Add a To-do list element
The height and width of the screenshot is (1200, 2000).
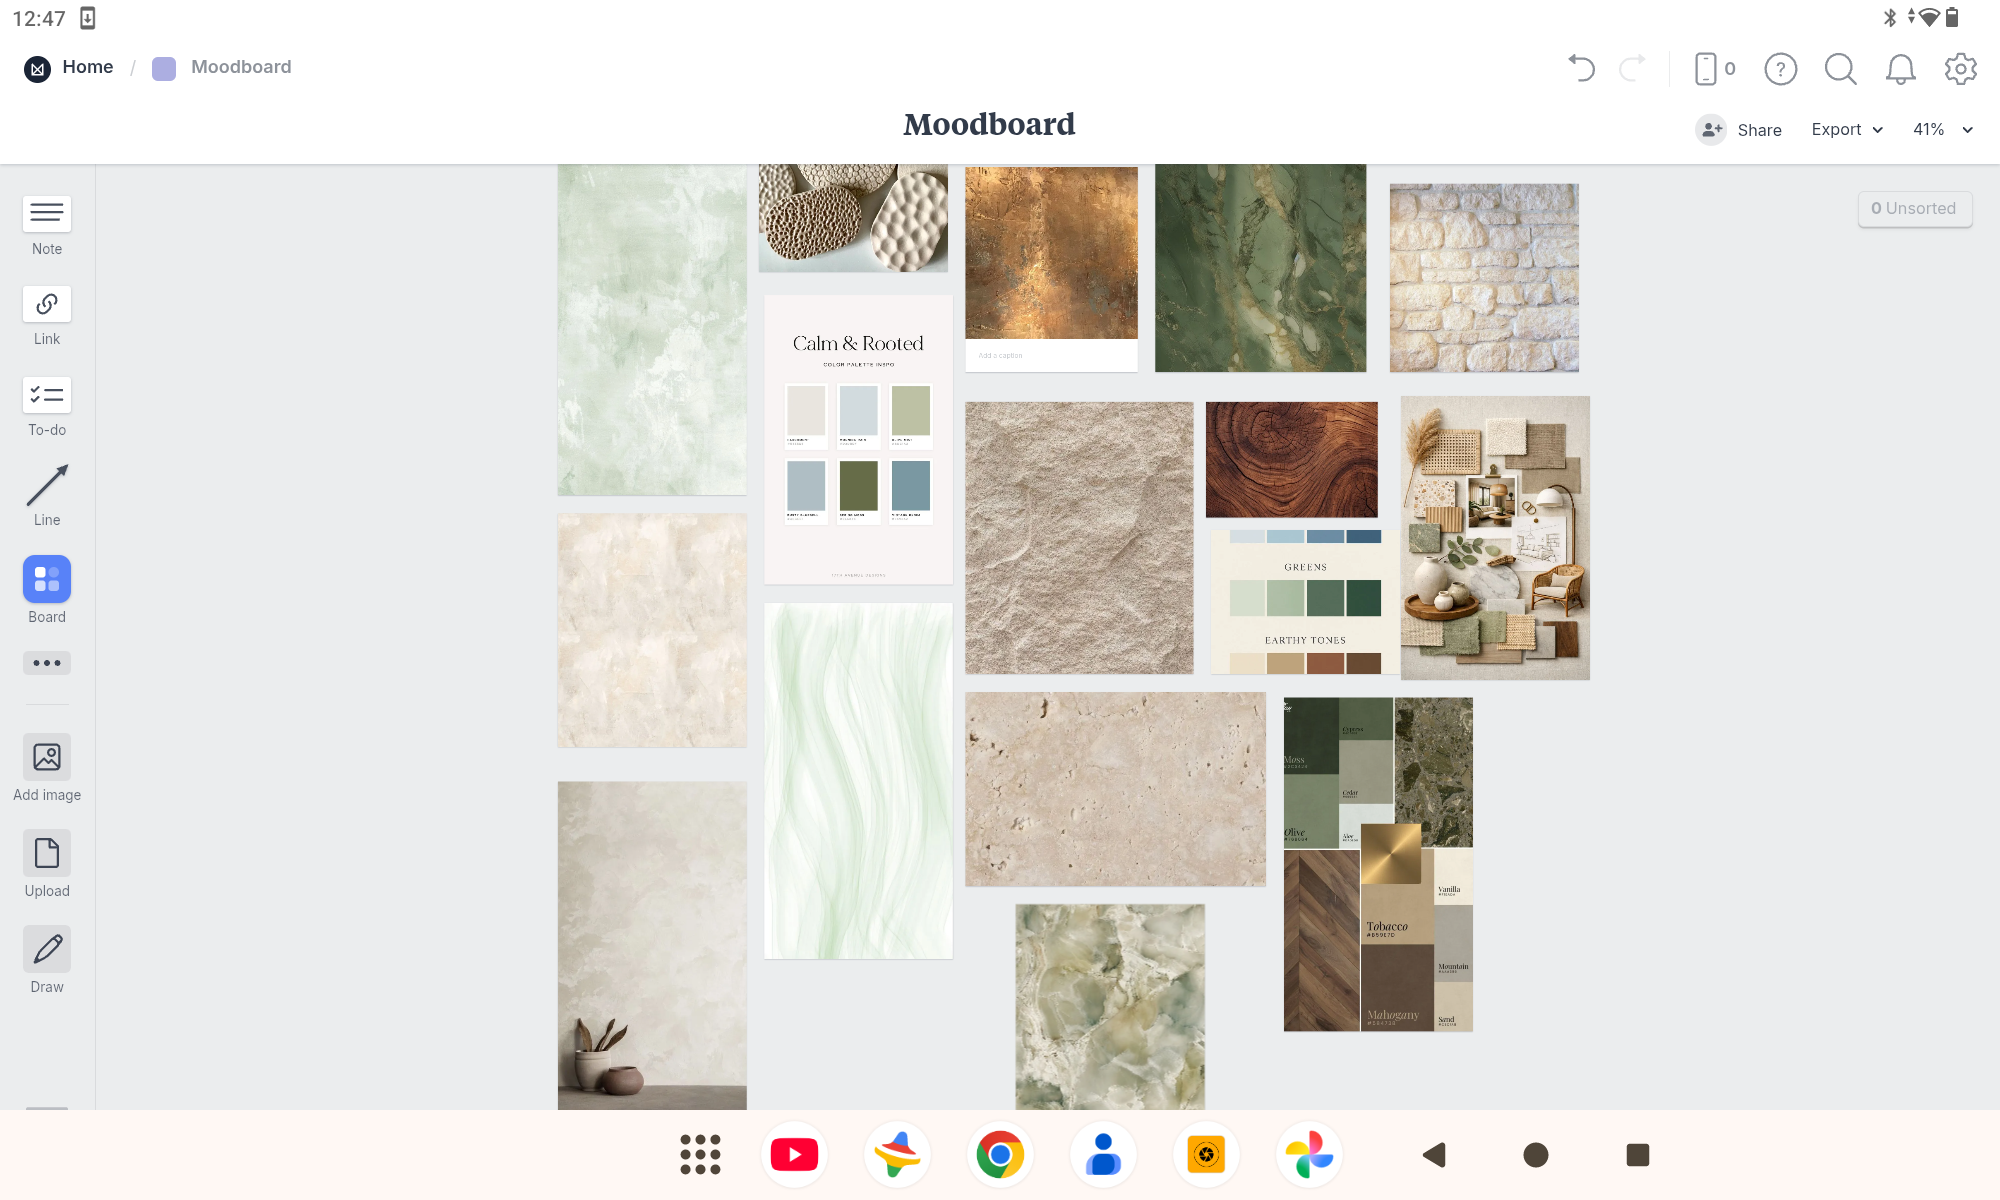point(47,396)
